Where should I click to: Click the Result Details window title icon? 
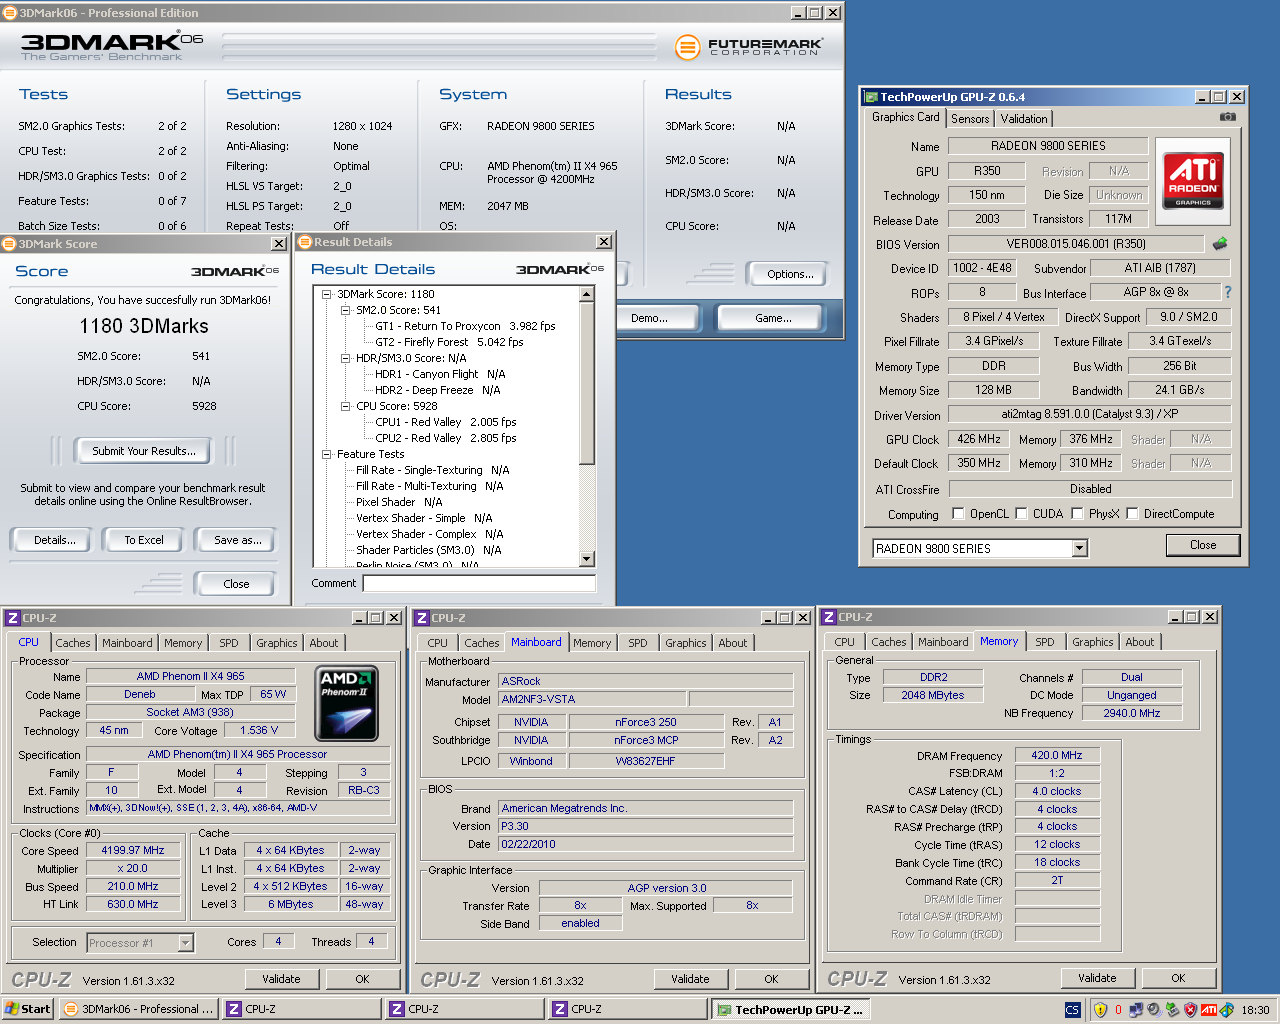[x=305, y=242]
